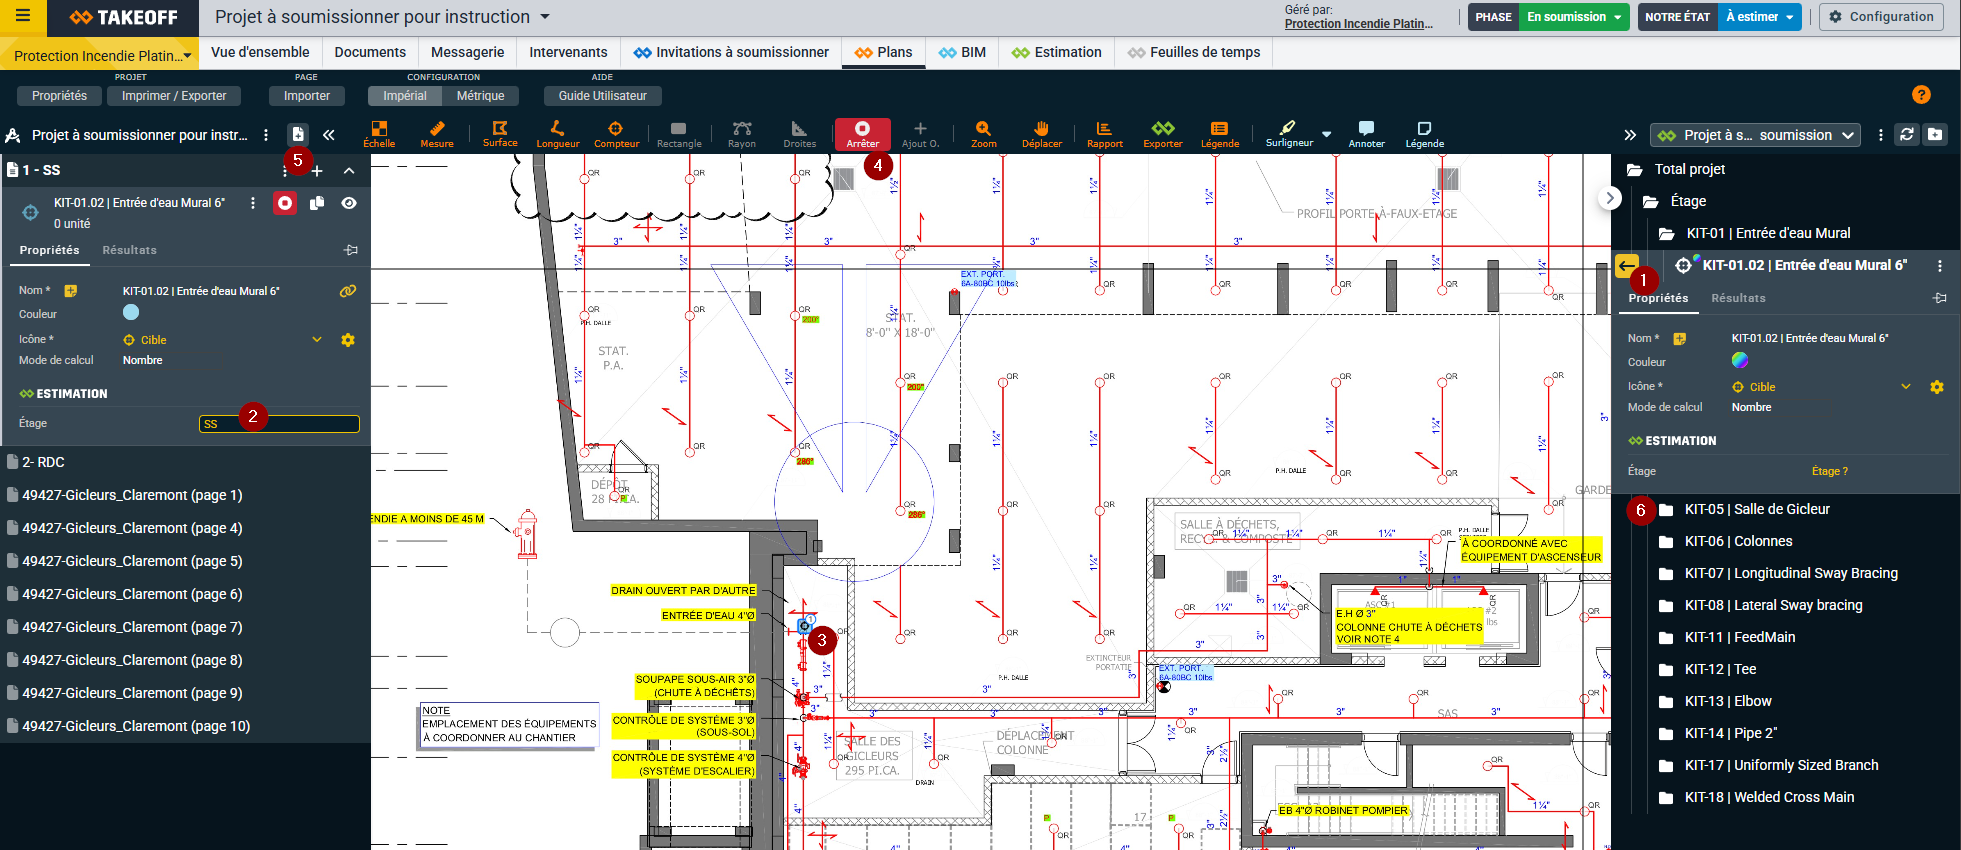Activate the Déplacer pan tool
This screenshot has height=850, width=1961.
(1041, 134)
